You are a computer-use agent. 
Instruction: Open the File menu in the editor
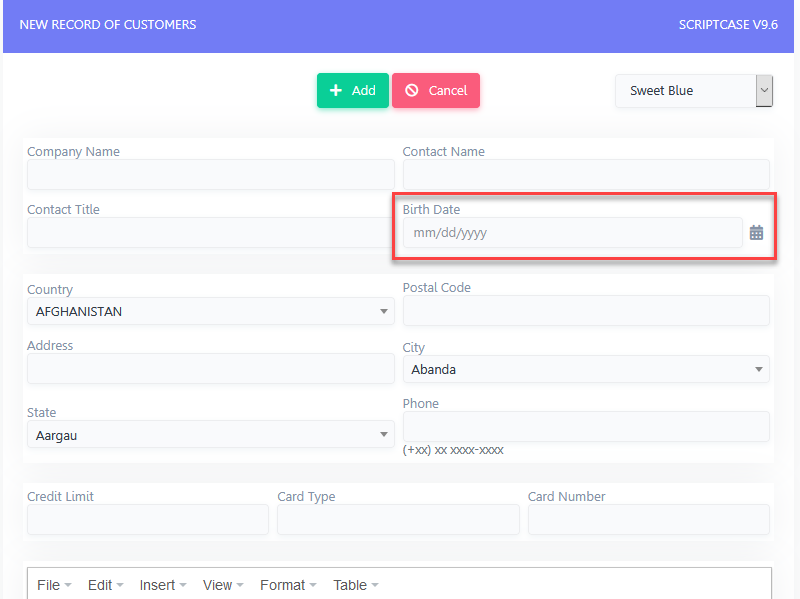pyautogui.click(x=54, y=585)
